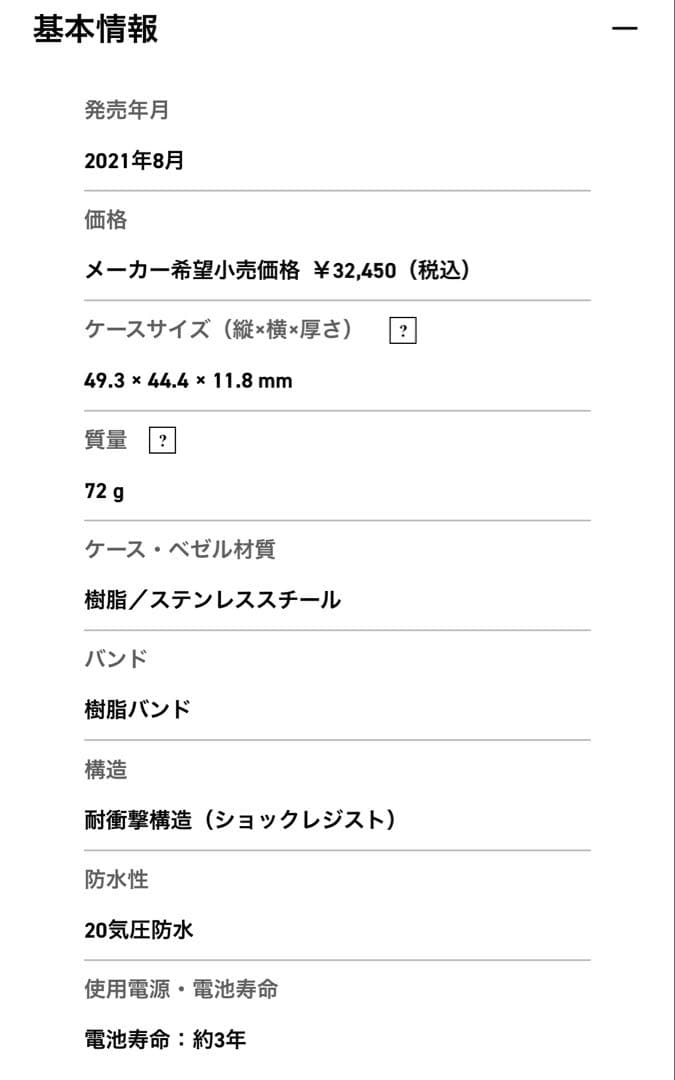Open help icon beside 質量
The image size is (675, 1080).
[x=162, y=441]
